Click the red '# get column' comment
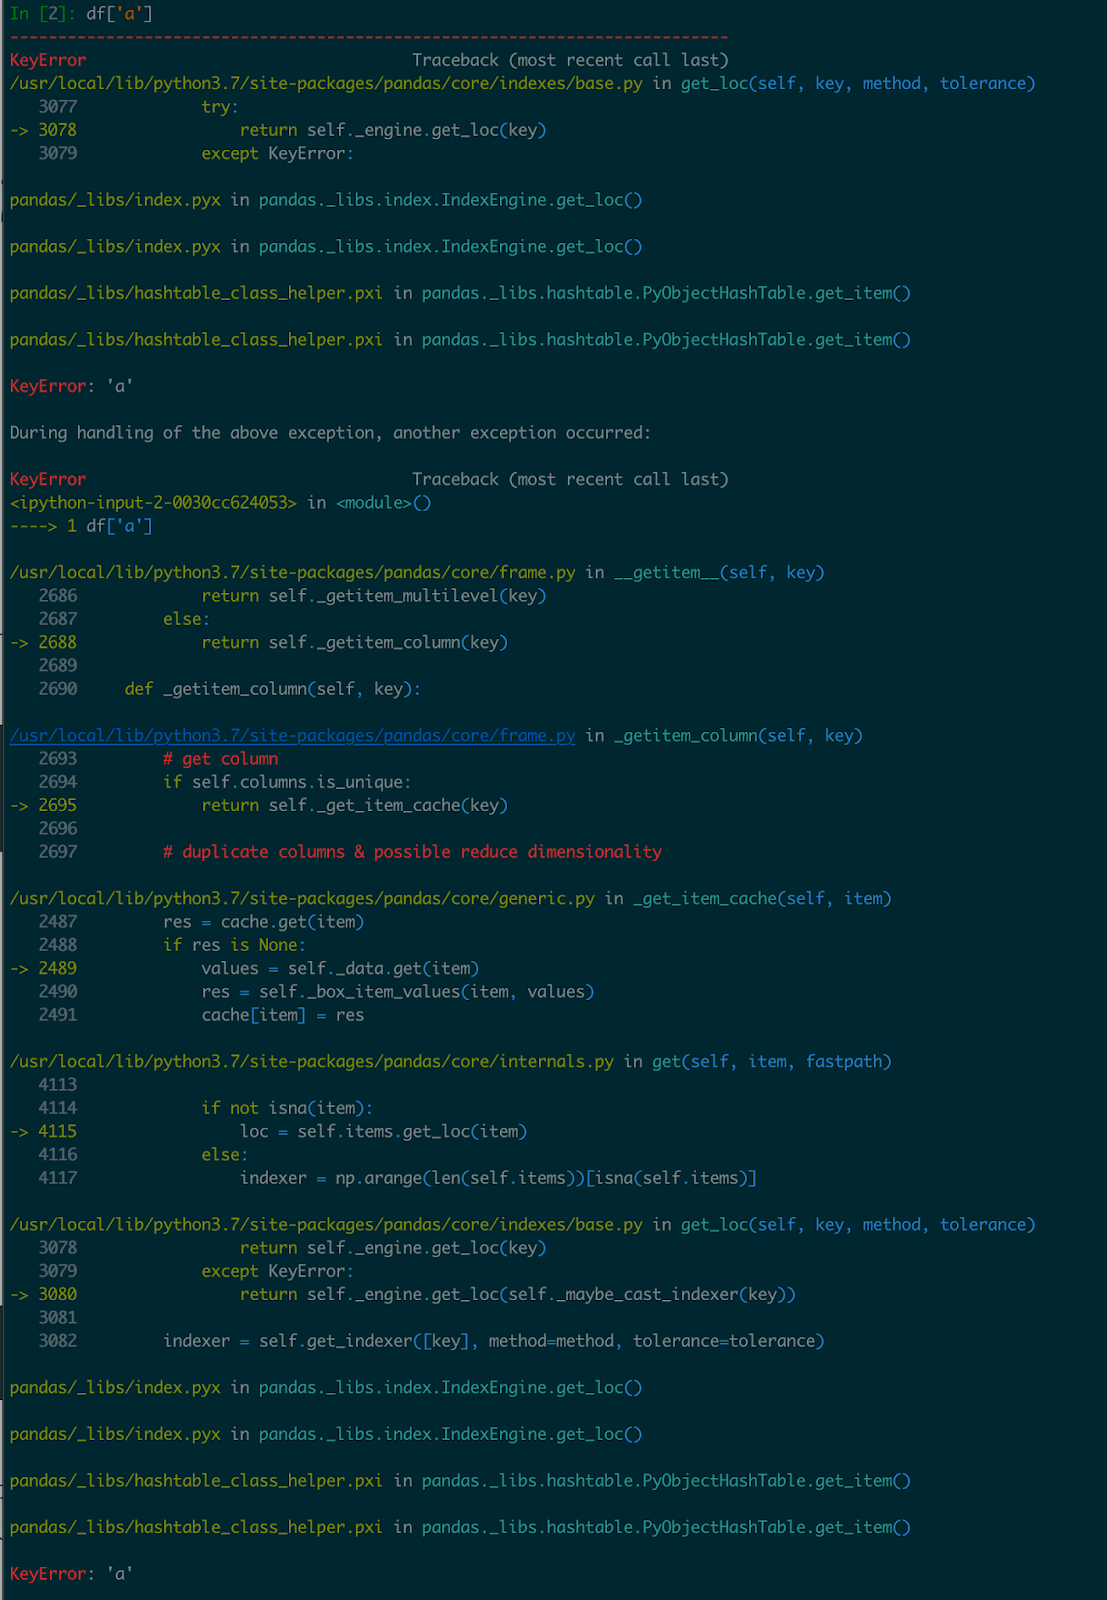Image resolution: width=1107 pixels, height=1600 pixels. click(x=220, y=759)
